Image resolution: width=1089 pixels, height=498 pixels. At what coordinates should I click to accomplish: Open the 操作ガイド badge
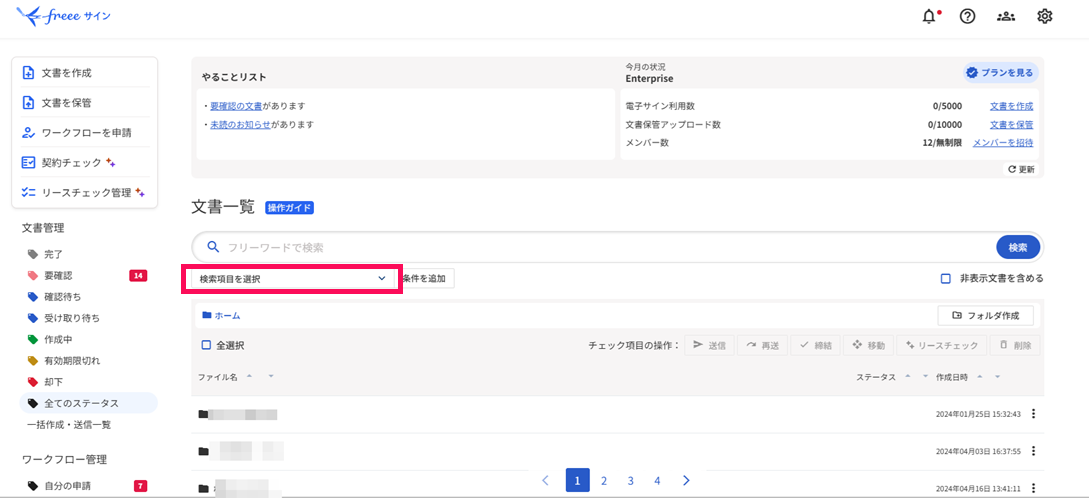pyautogui.click(x=290, y=208)
